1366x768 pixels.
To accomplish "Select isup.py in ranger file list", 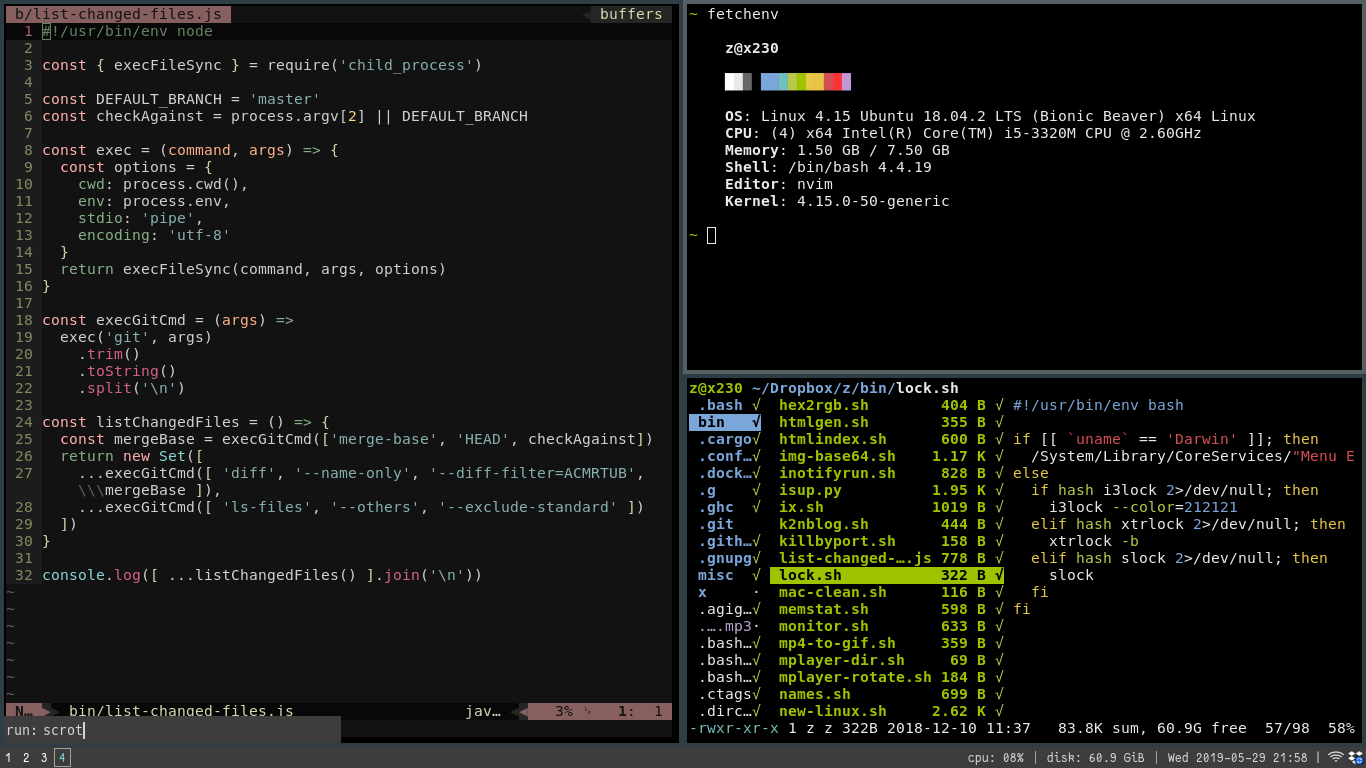I will click(887, 490).
